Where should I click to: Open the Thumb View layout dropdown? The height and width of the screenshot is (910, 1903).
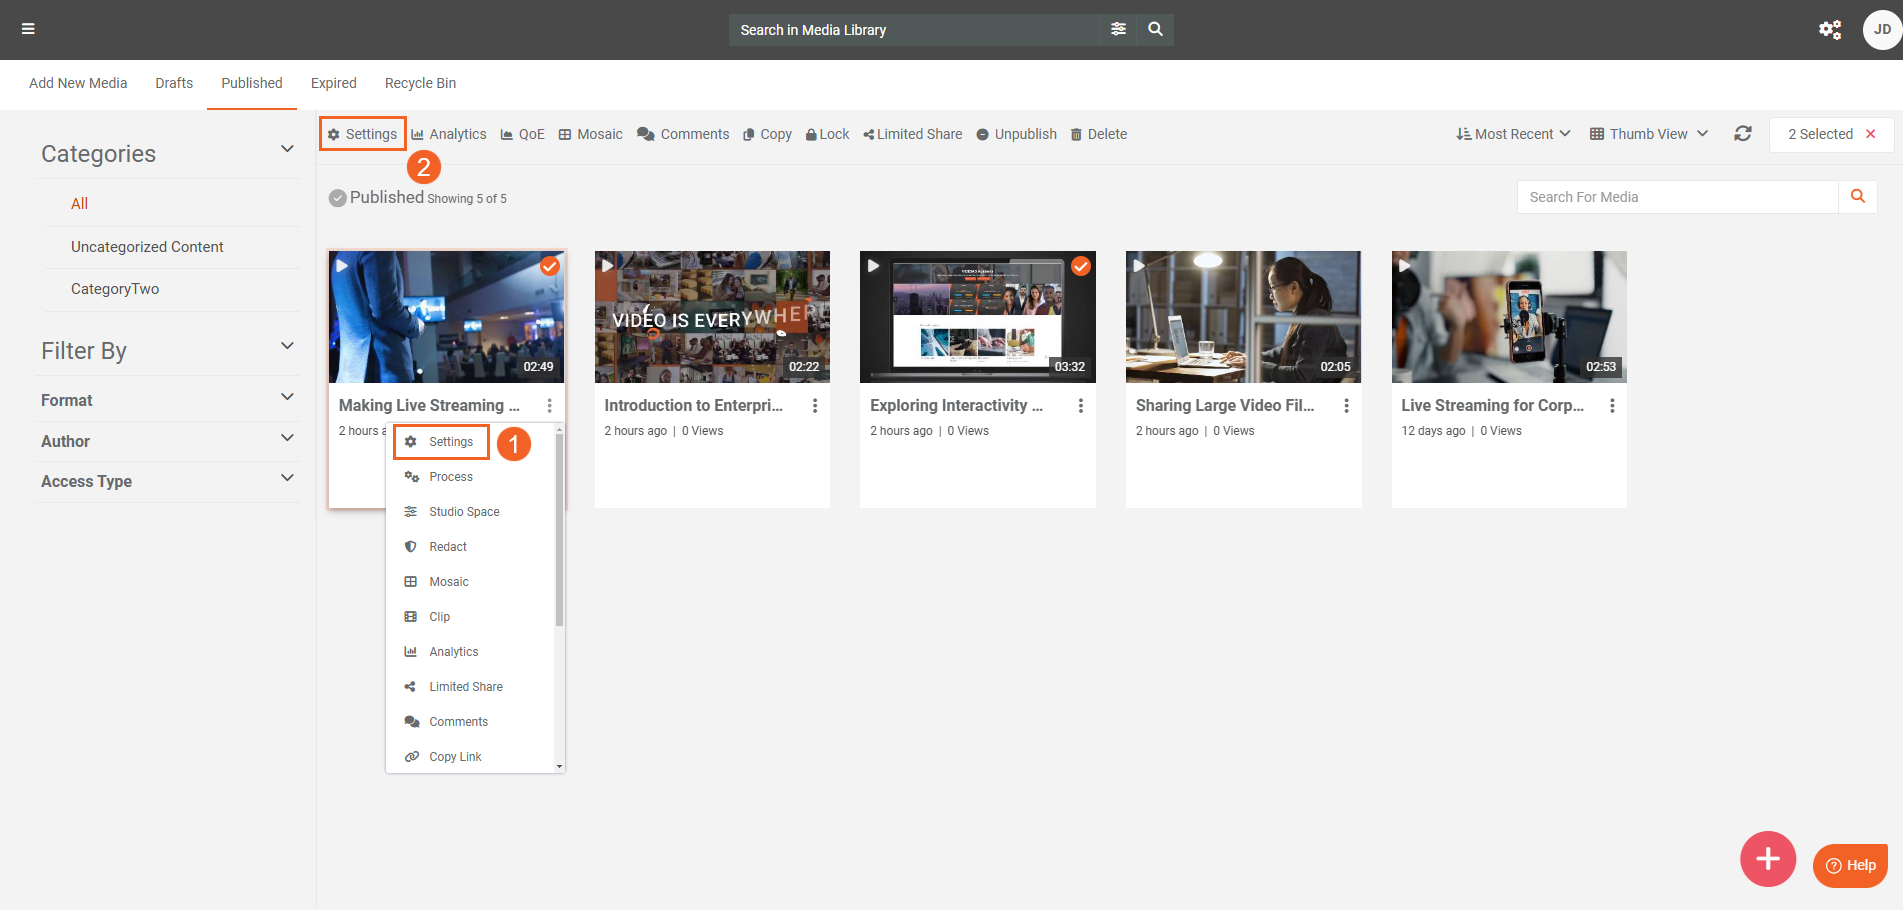pos(1648,134)
